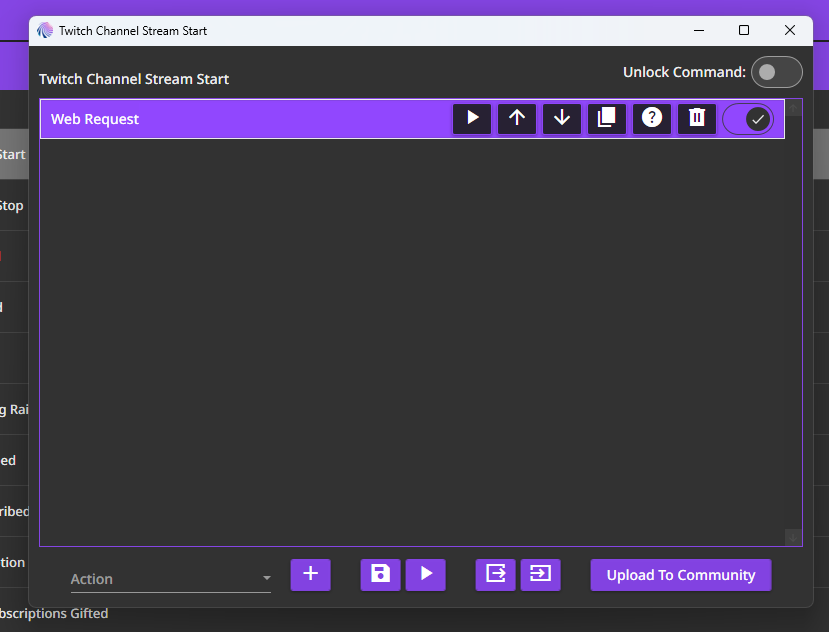Screen dimensions: 829x632
Task: Close the Twitch Channel Stream Start window
Action: point(790,31)
